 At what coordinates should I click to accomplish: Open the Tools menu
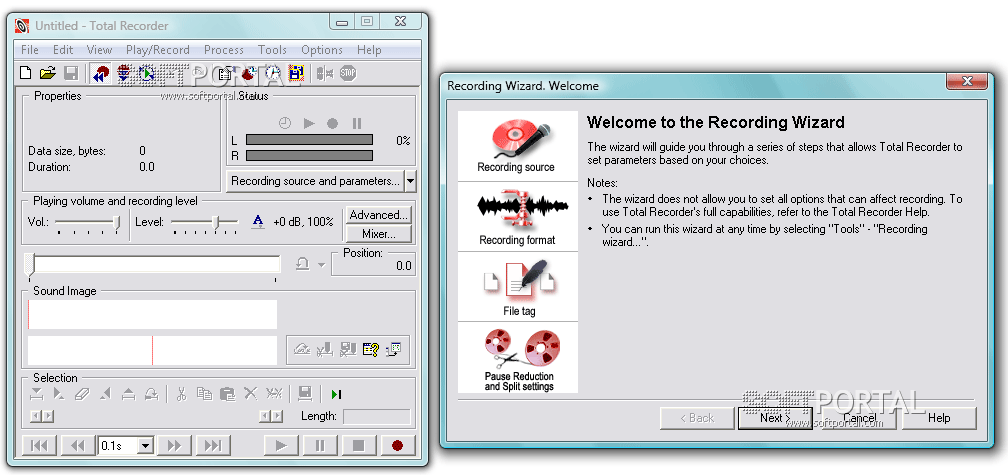[x=273, y=49]
